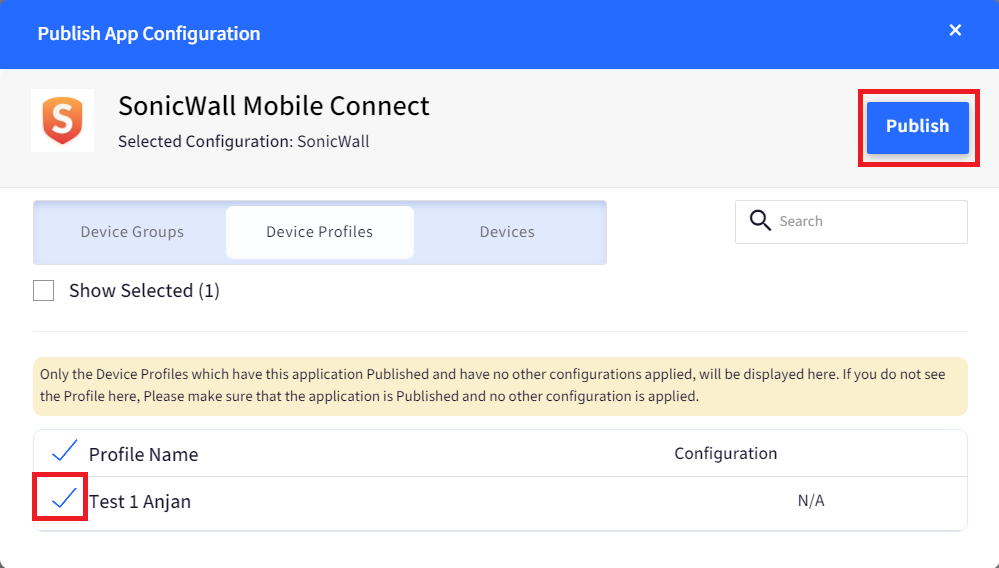Select the Device Profiles tab

point(320,232)
